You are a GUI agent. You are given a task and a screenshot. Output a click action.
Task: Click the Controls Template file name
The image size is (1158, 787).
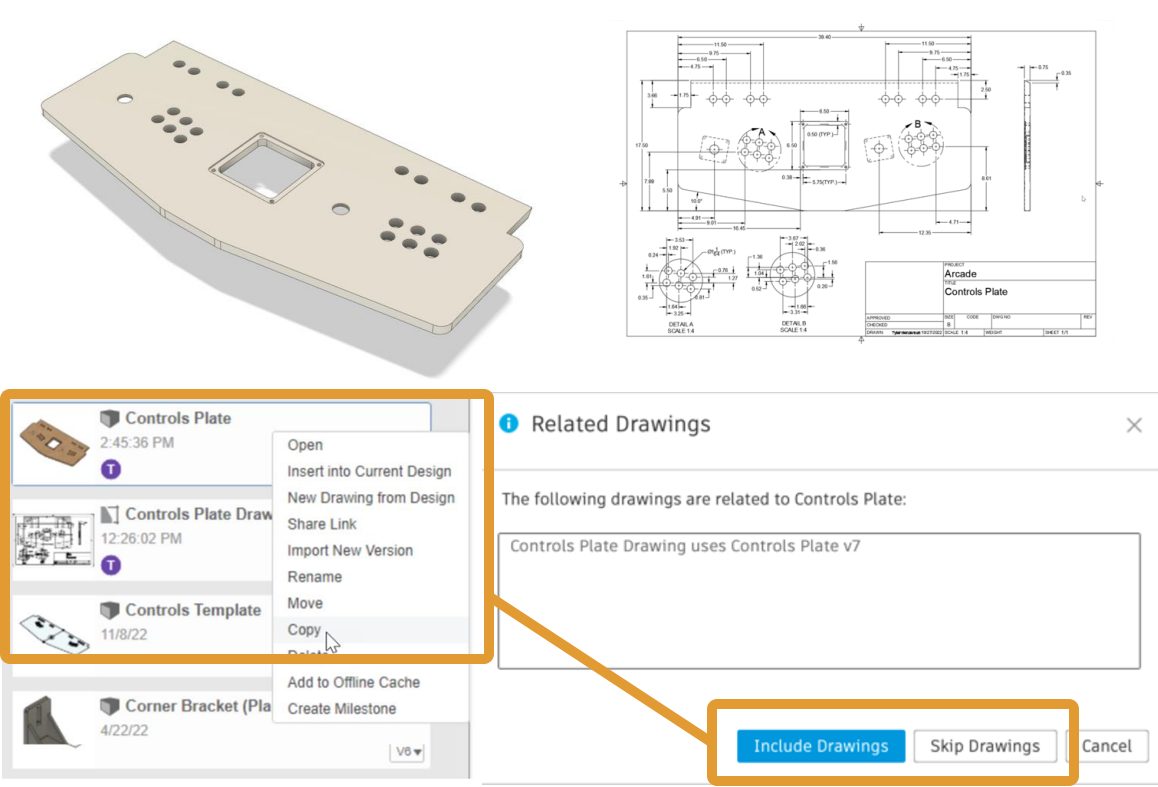pos(193,610)
